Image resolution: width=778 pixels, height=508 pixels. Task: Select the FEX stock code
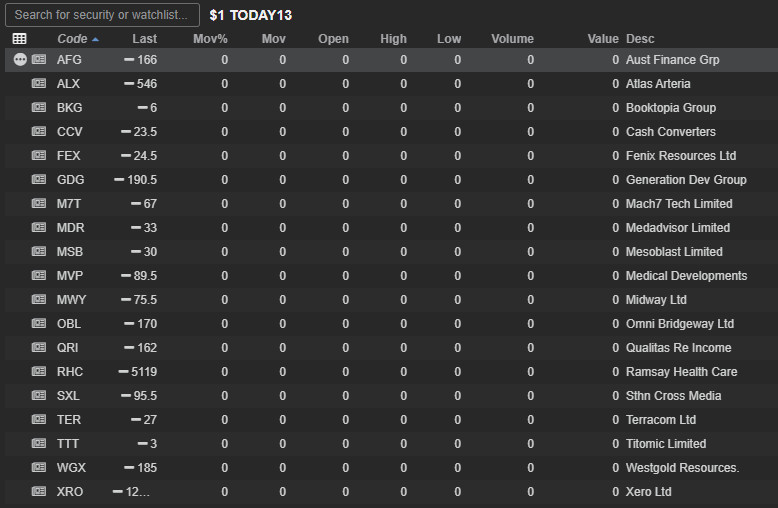pos(68,156)
